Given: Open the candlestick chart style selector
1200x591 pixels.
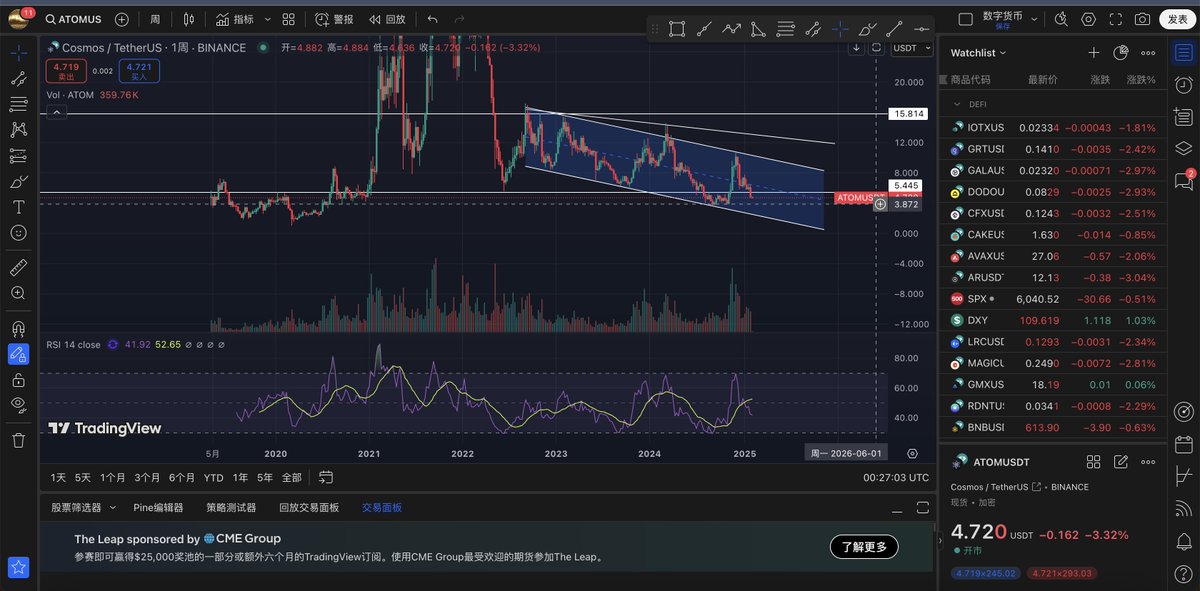Looking at the screenshot, I should pyautogui.click(x=189, y=19).
